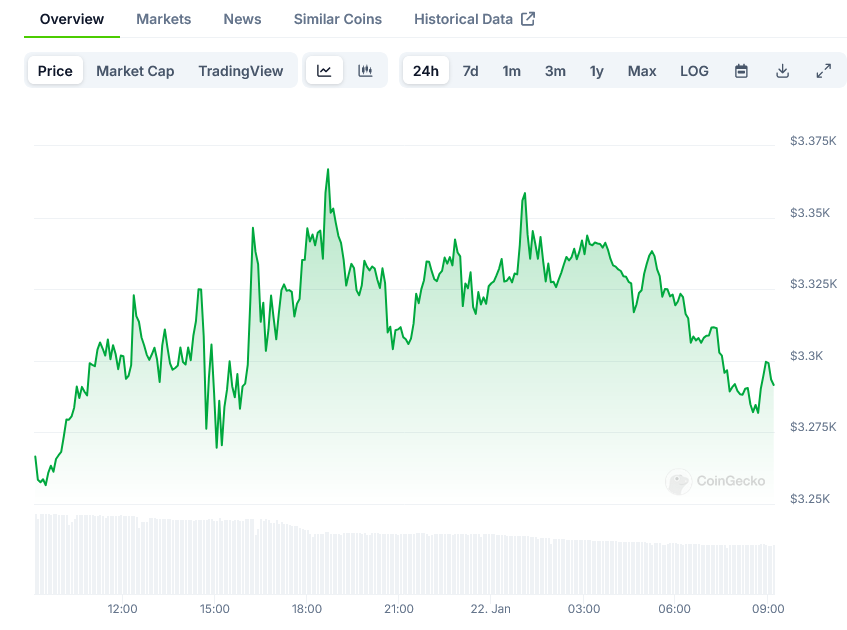847x630 pixels.
Task: Show the Max time range
Action: tap(642, 71)
